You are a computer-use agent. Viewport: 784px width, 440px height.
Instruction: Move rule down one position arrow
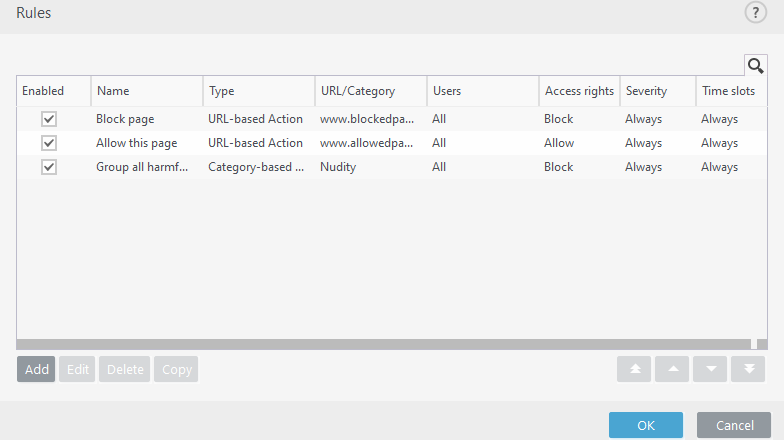pos(710,369)
